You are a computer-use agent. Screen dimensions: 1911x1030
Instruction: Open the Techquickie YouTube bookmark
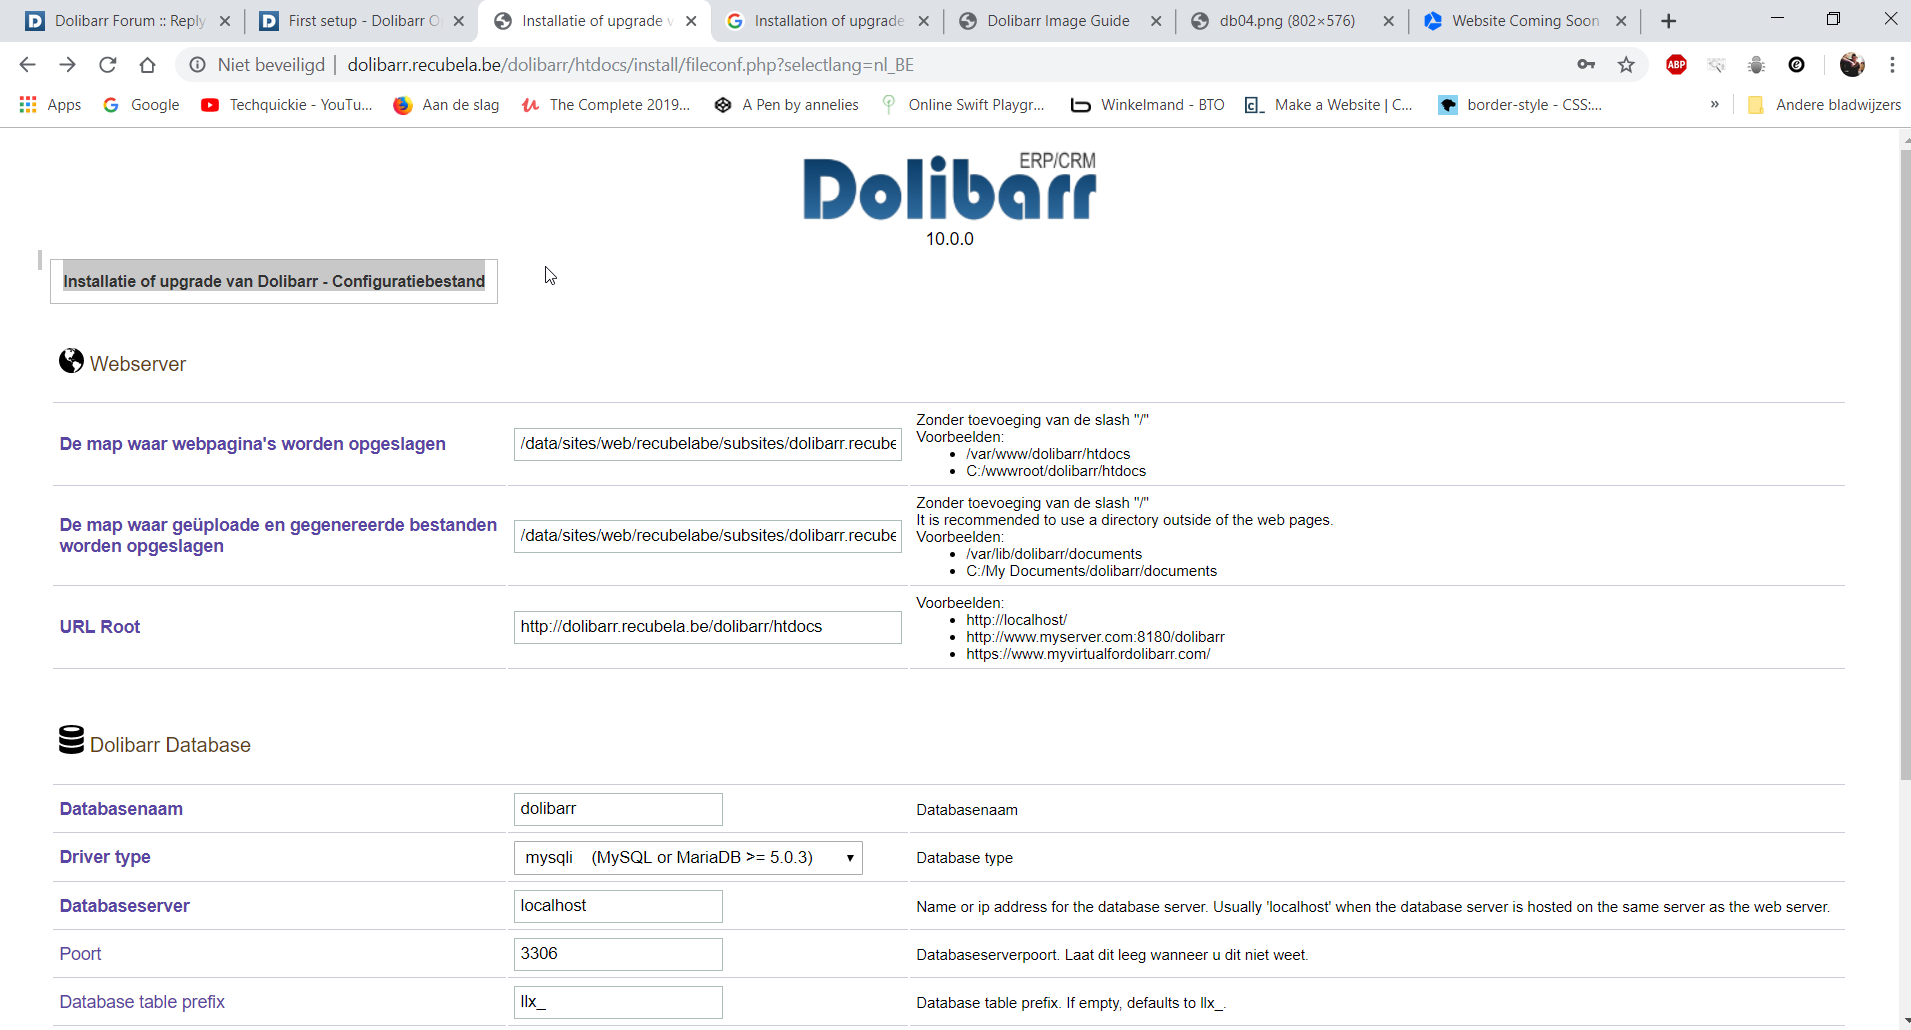(287, 105)
